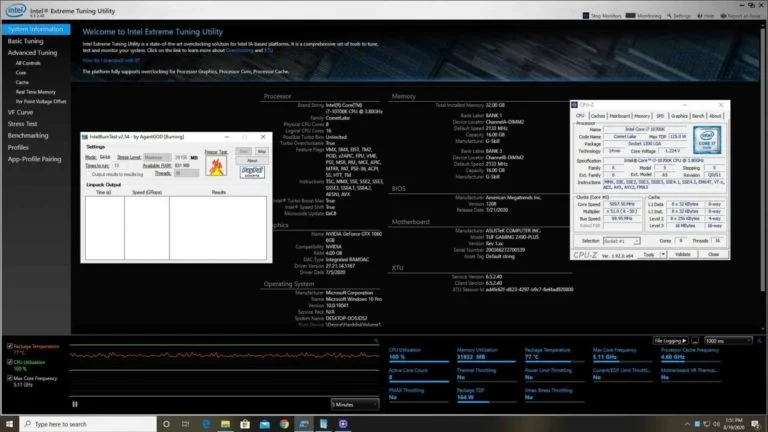Open the Monitoring view from the top bar

click(x=644, y=16)
